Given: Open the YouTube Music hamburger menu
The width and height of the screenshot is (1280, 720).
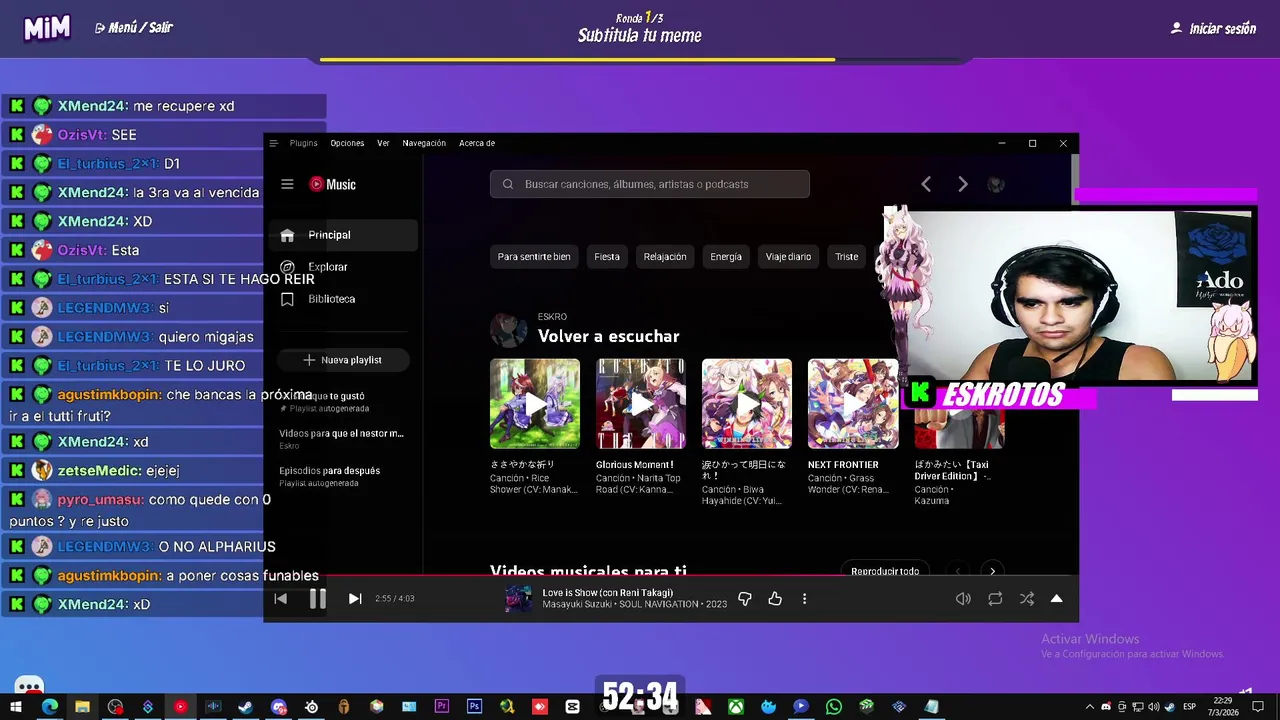Looking at the screenshot, I should pos(287,184).
